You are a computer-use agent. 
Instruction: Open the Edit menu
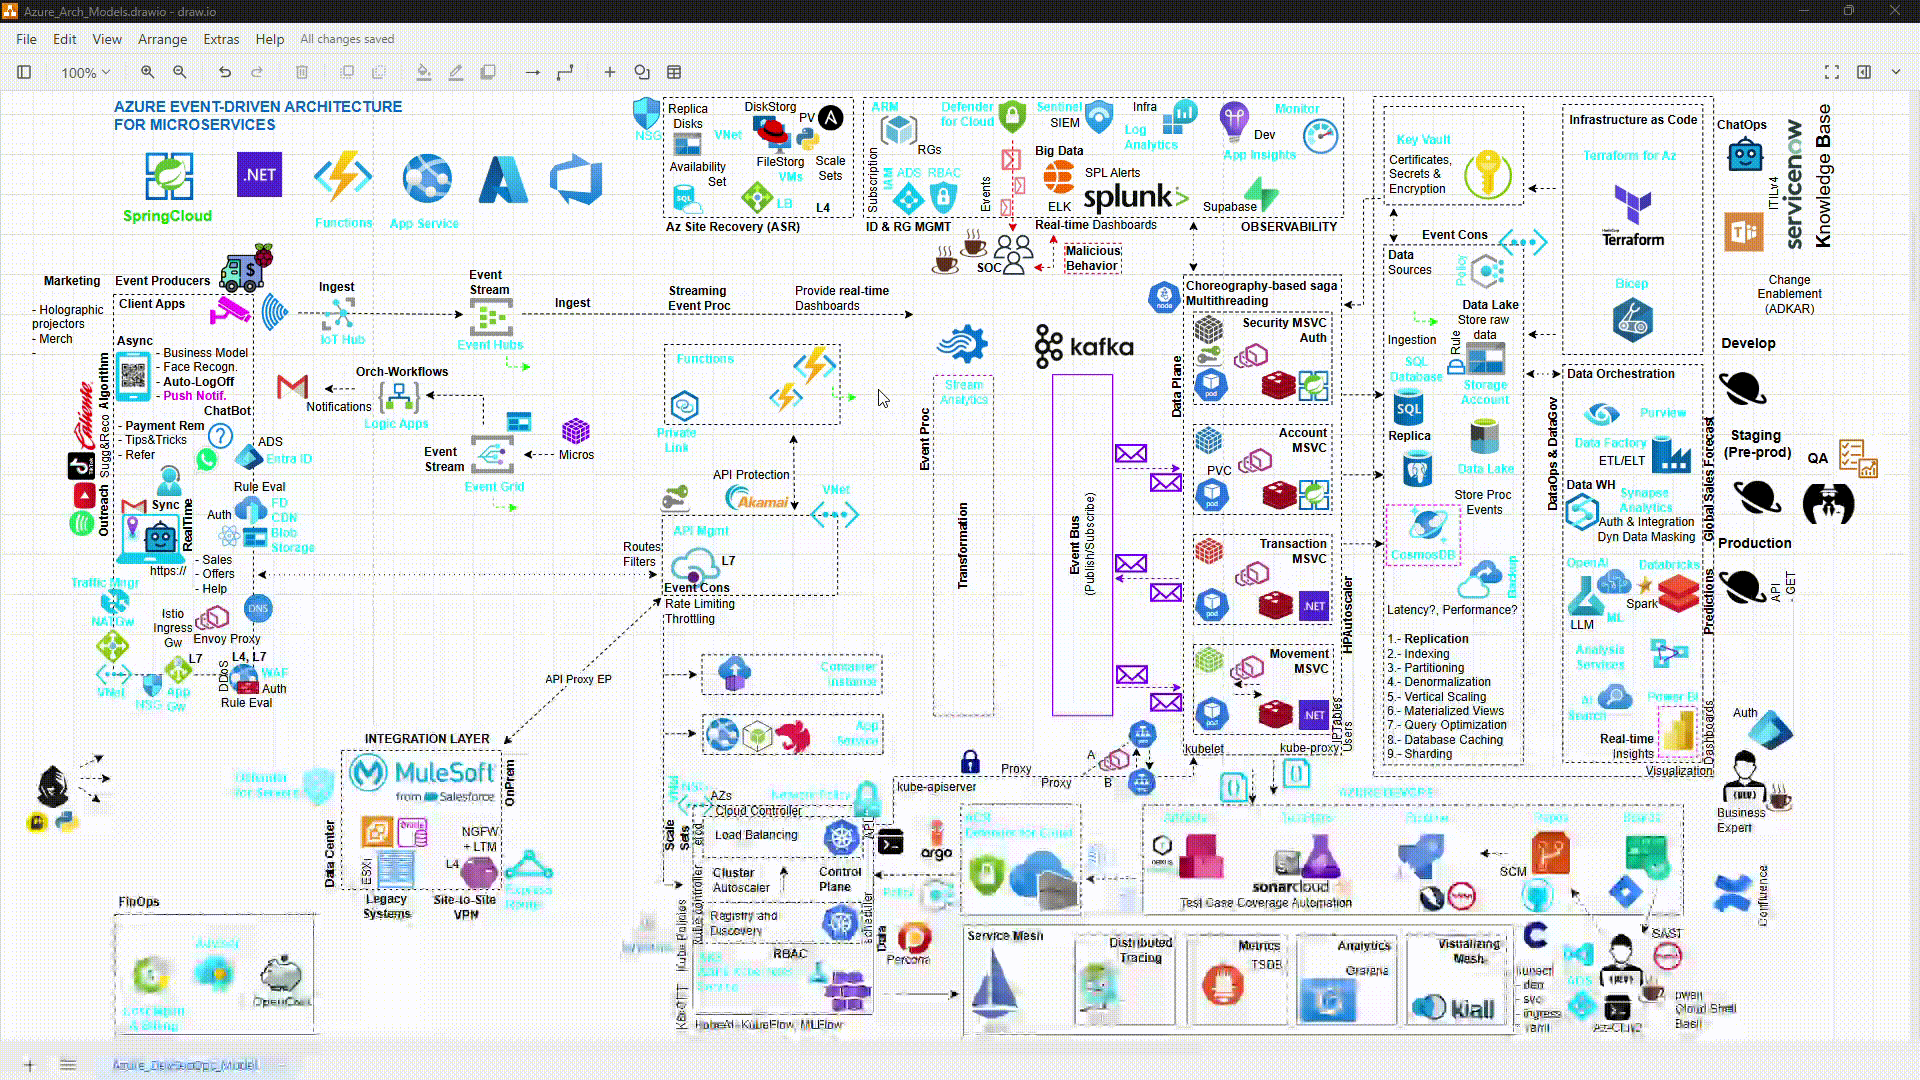tap(65, 39)
